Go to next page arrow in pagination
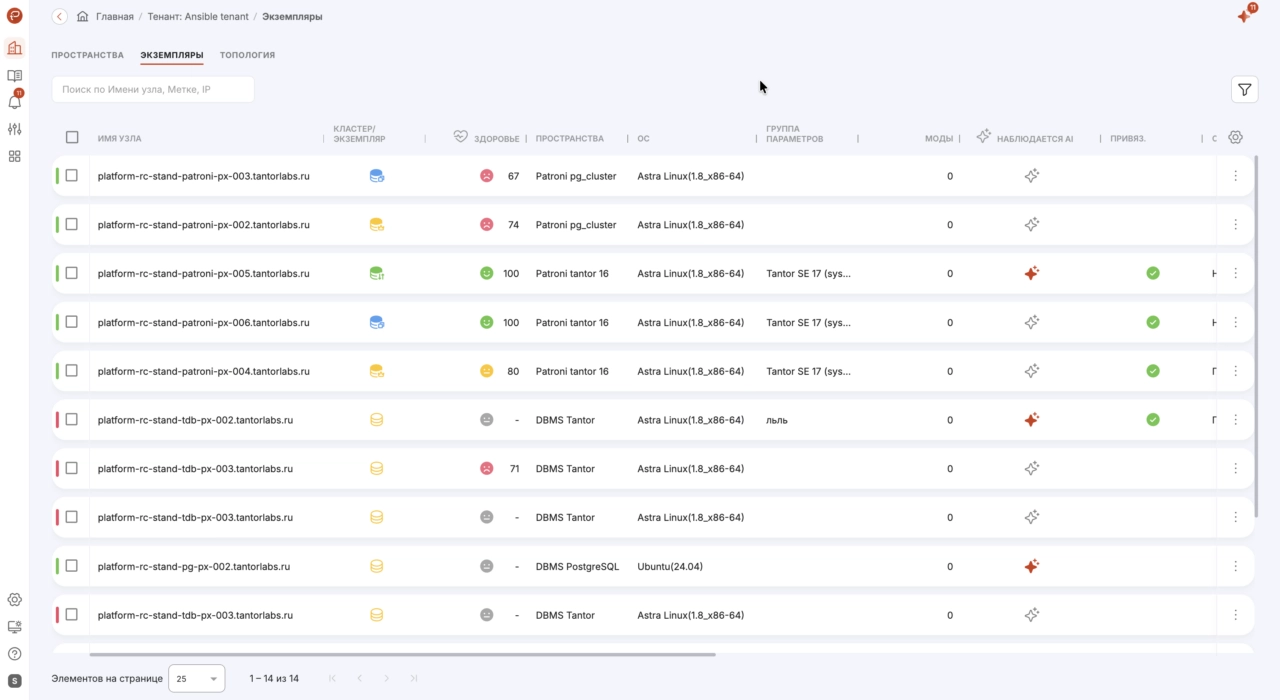This screenshot has width=1280, height=700. click(x=387, y=678)
